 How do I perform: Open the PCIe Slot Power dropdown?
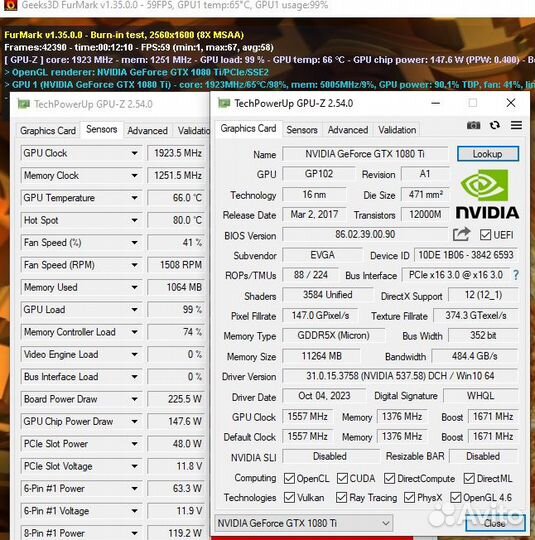135,444
